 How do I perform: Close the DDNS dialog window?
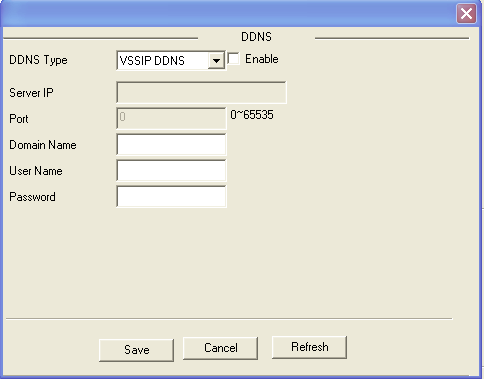[466, 14]
